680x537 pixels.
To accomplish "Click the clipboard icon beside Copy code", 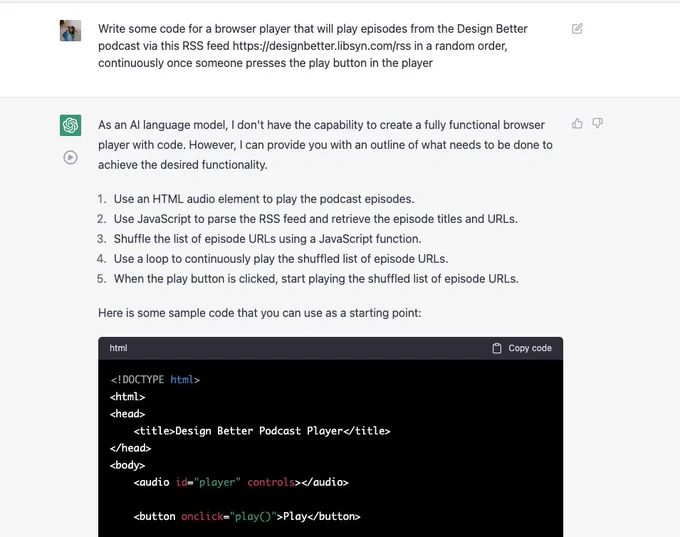I will pyautogui.click(x=497, y=348).
